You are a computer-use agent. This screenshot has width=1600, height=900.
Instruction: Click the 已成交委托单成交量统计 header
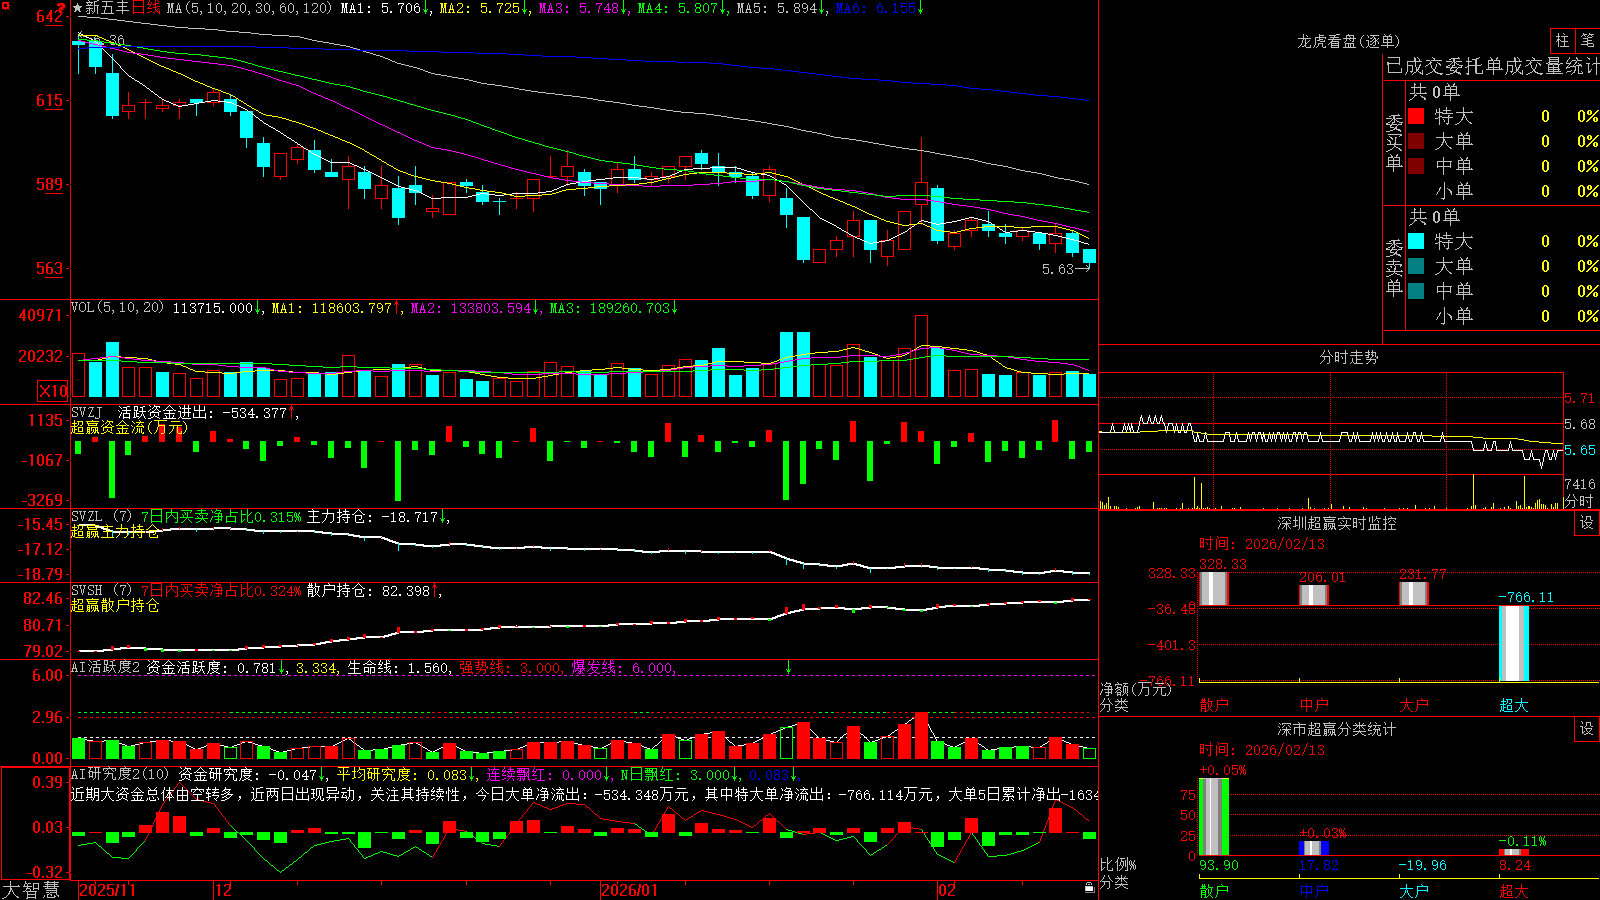(1492, 67)
